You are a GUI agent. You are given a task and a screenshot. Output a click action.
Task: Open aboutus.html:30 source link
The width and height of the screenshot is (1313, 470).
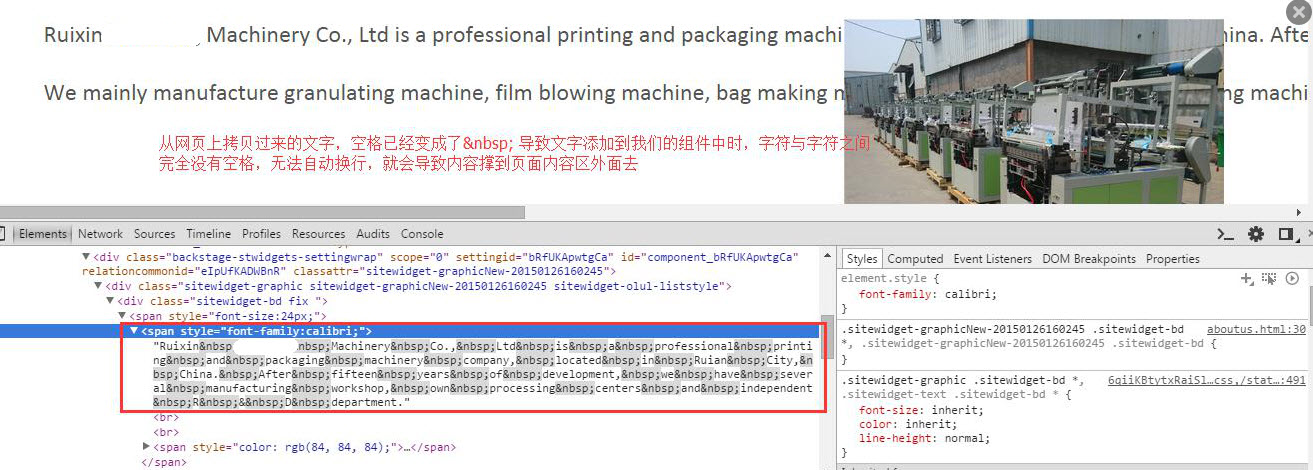click(1255, 329)
